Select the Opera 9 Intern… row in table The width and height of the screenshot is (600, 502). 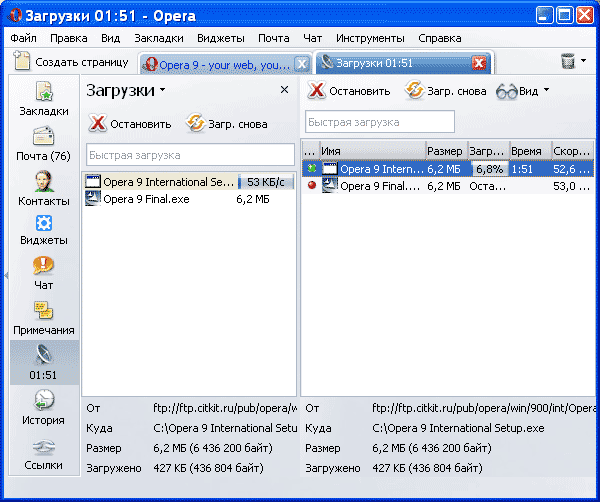[x=448, y=169]
